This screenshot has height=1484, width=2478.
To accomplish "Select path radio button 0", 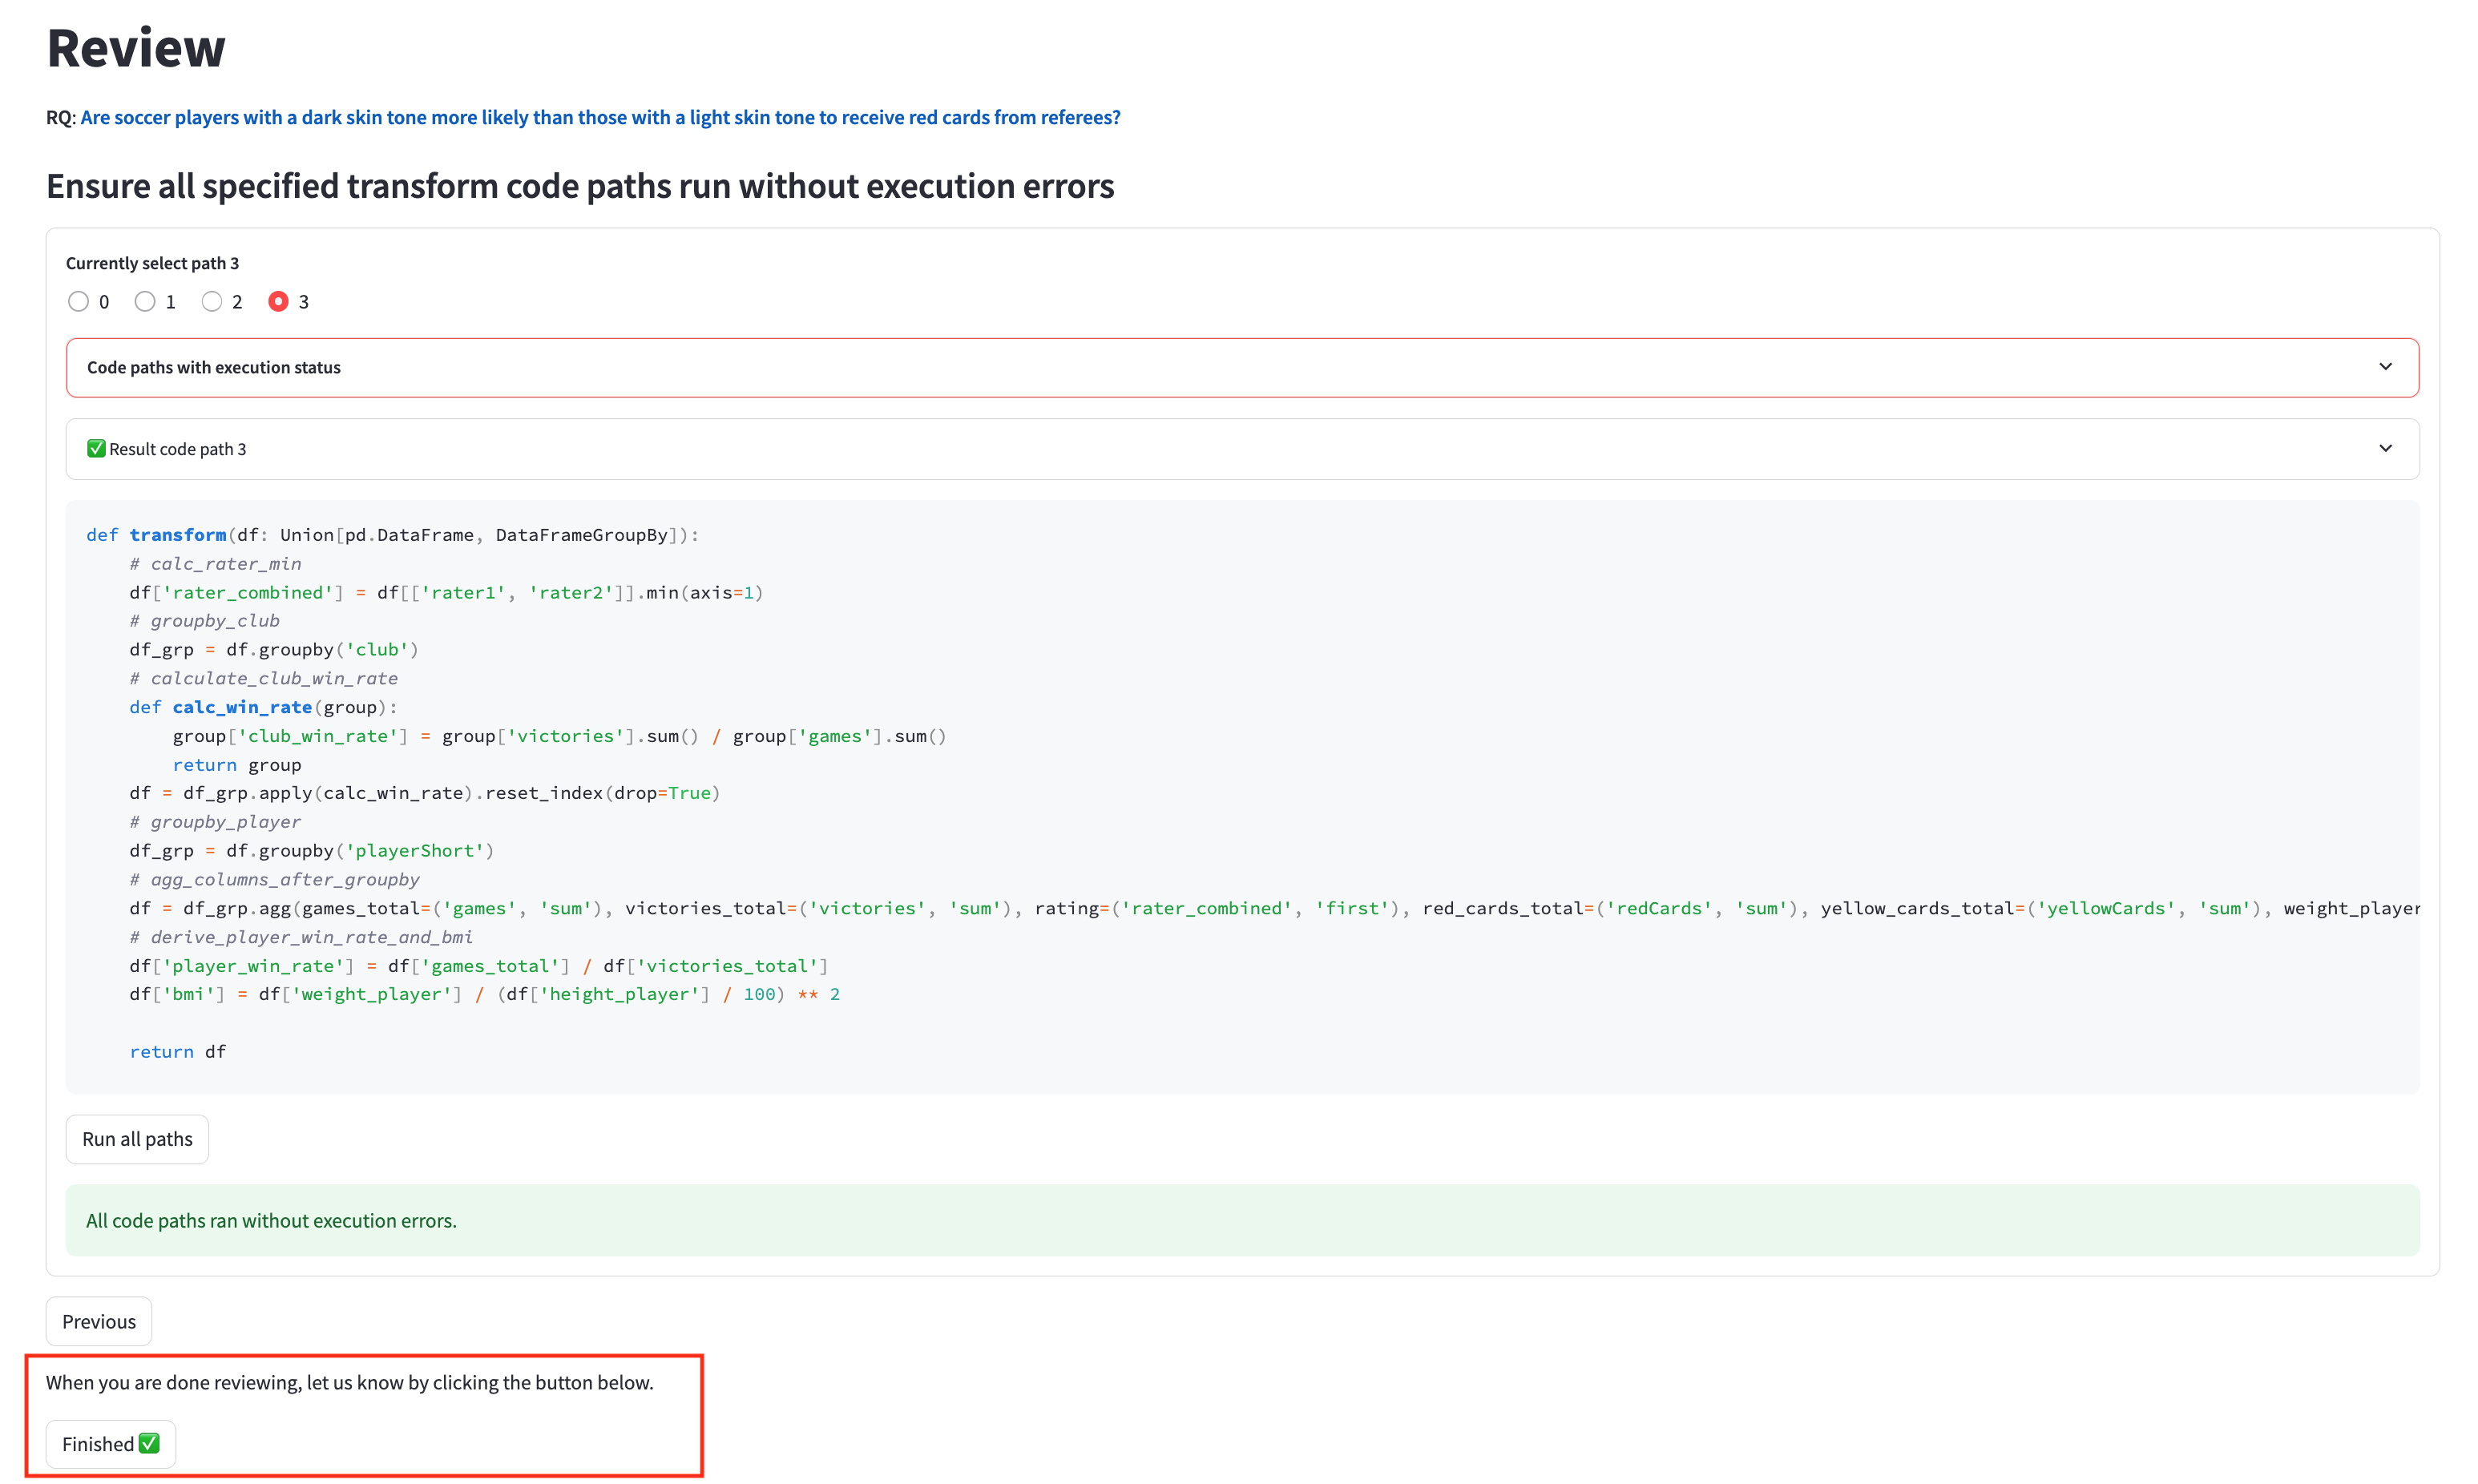I will pos(78,302).
